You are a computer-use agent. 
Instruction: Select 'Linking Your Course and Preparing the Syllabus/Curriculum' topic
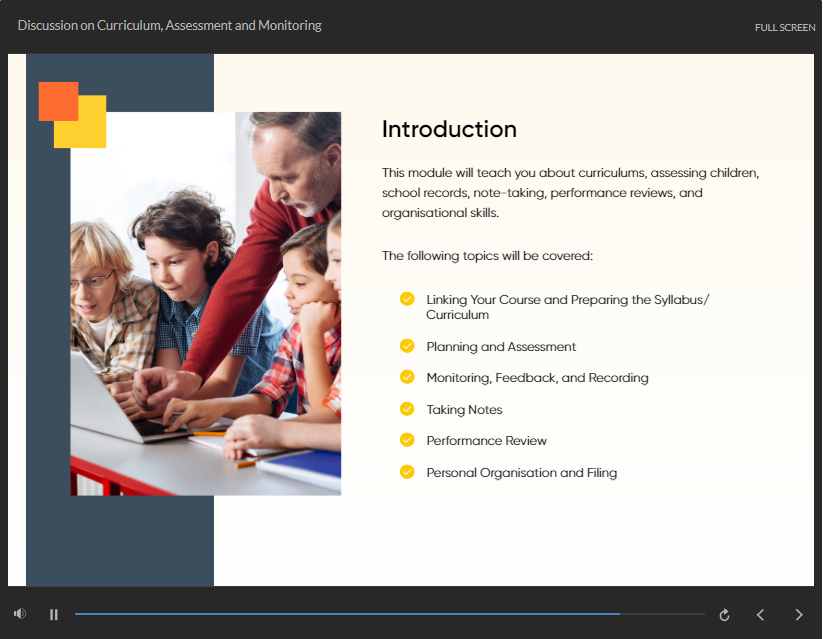pyautogui.click(x=567, y=307)
